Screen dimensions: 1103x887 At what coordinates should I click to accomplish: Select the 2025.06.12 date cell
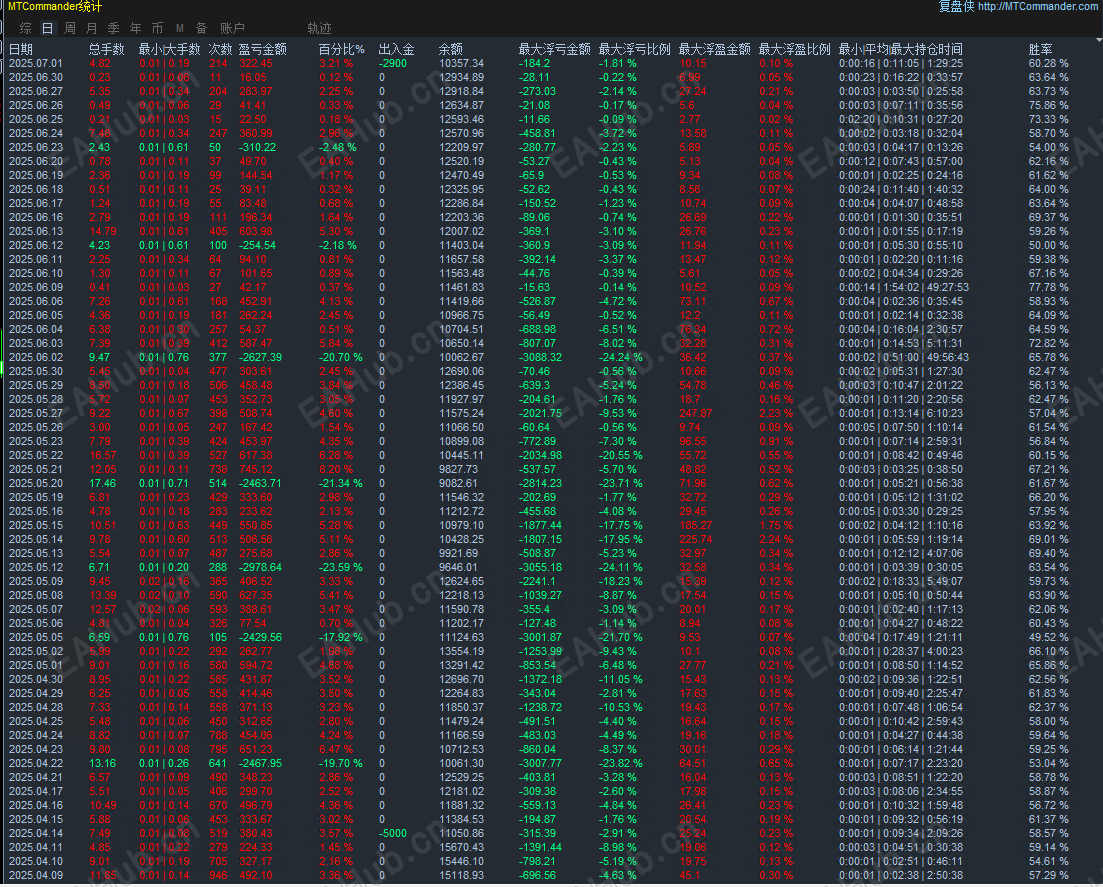(36, 245)
